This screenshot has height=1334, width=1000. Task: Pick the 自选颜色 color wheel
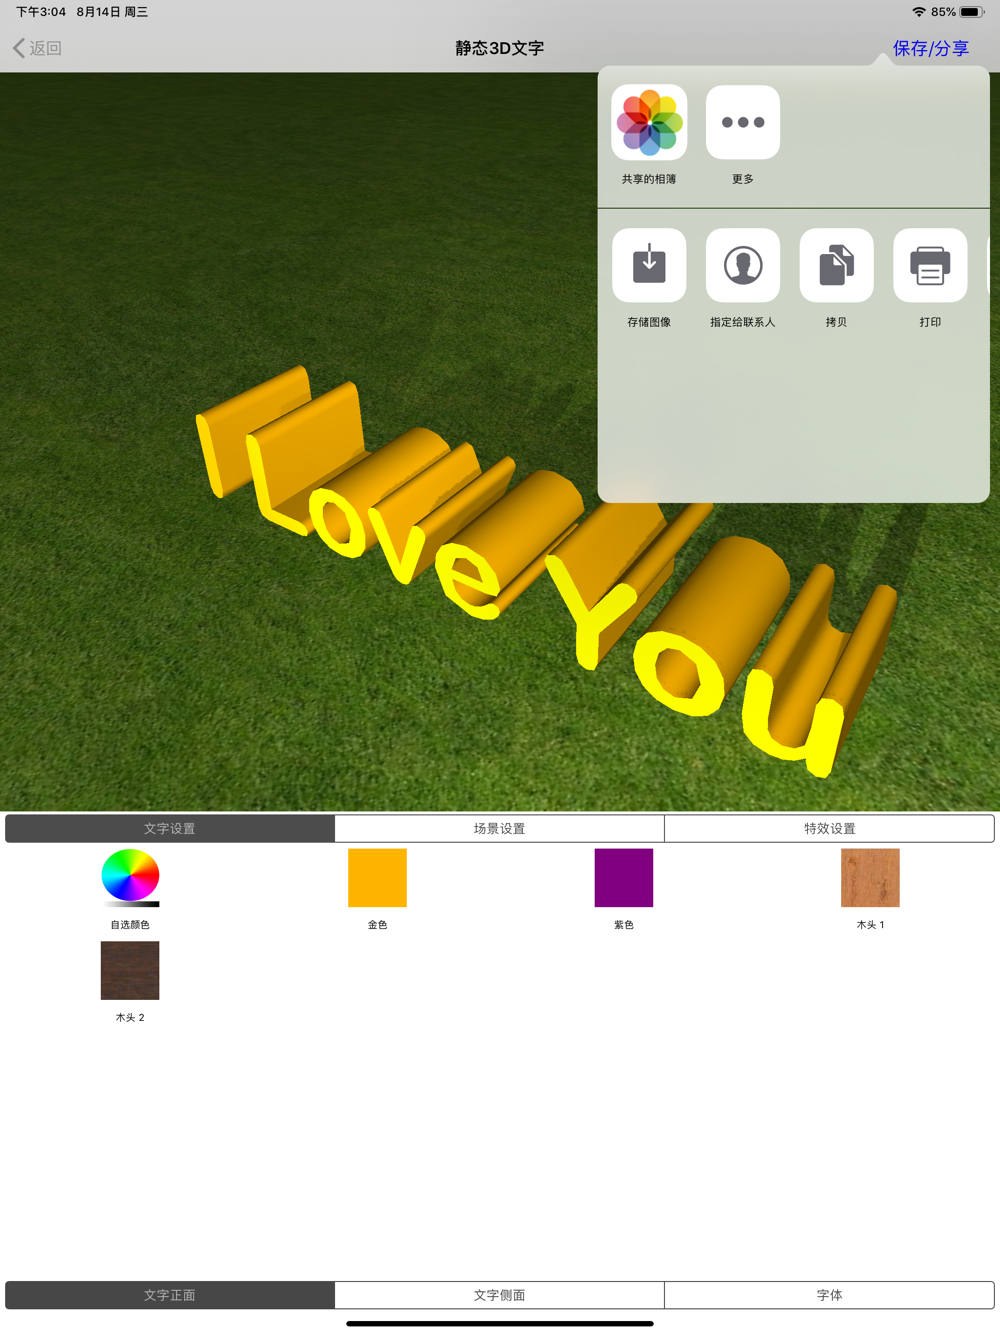pyautogui.click(x=130, y=878)
